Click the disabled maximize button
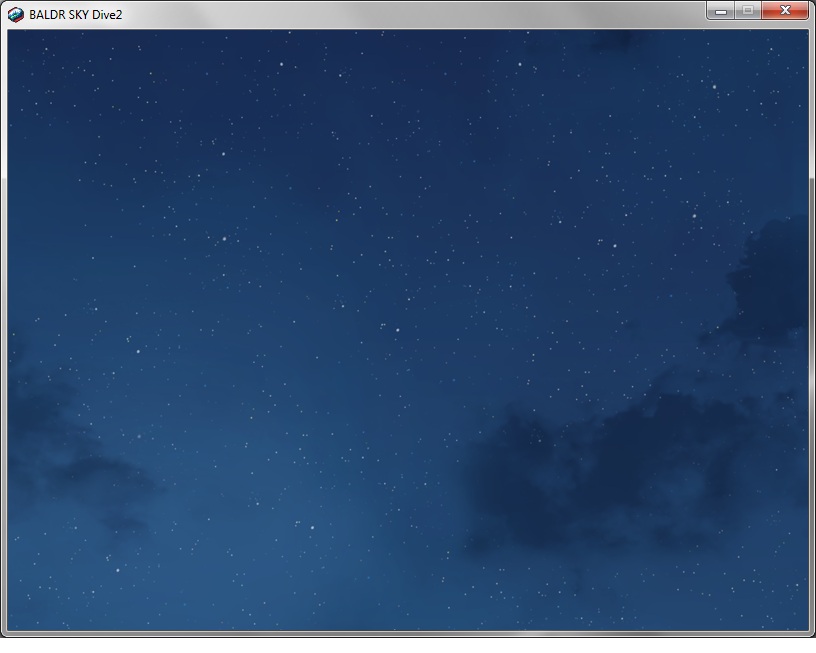Screen dimensions: 816x653 click(748, 10)
